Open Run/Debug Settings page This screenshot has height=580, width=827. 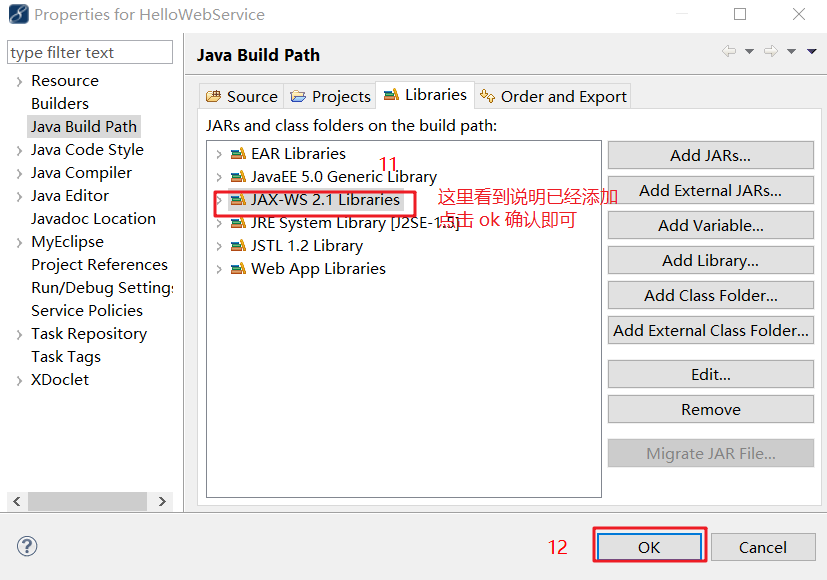tap(102, 288)
